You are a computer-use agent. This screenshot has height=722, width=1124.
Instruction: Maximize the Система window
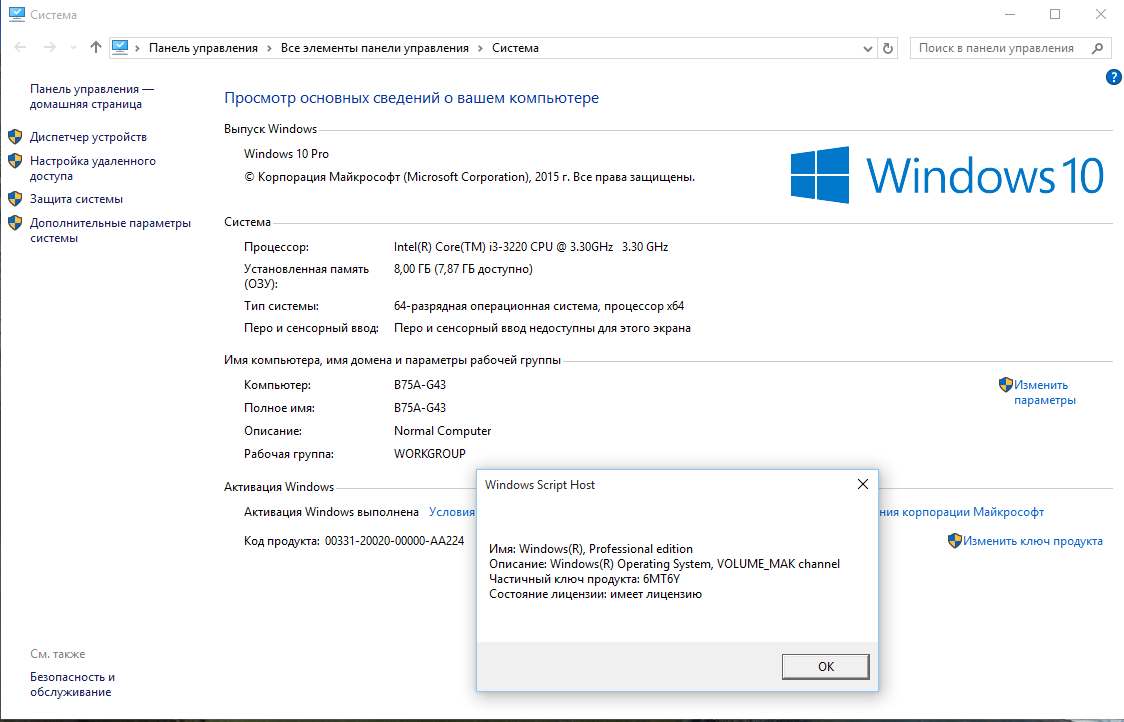pos(1054,14)
